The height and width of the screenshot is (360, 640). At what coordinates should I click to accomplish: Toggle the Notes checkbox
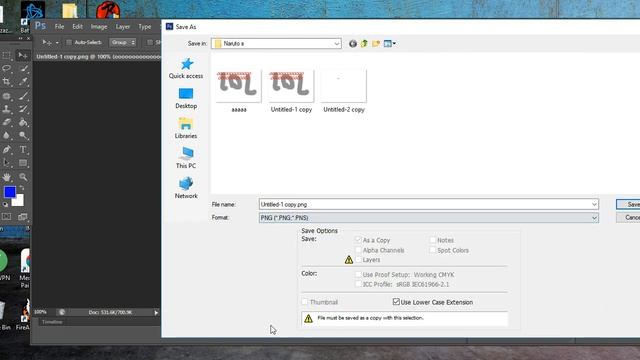click(x=433, y=240)
